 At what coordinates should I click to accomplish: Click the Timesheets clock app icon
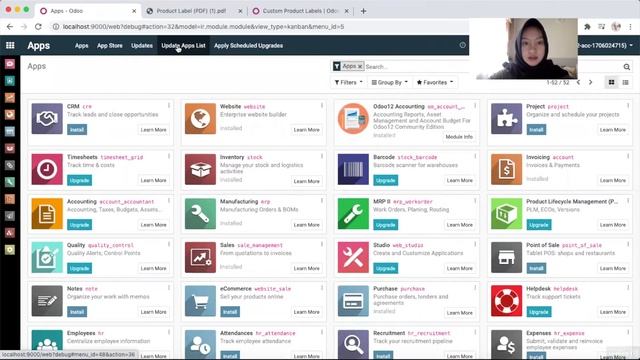click(47, 169)
